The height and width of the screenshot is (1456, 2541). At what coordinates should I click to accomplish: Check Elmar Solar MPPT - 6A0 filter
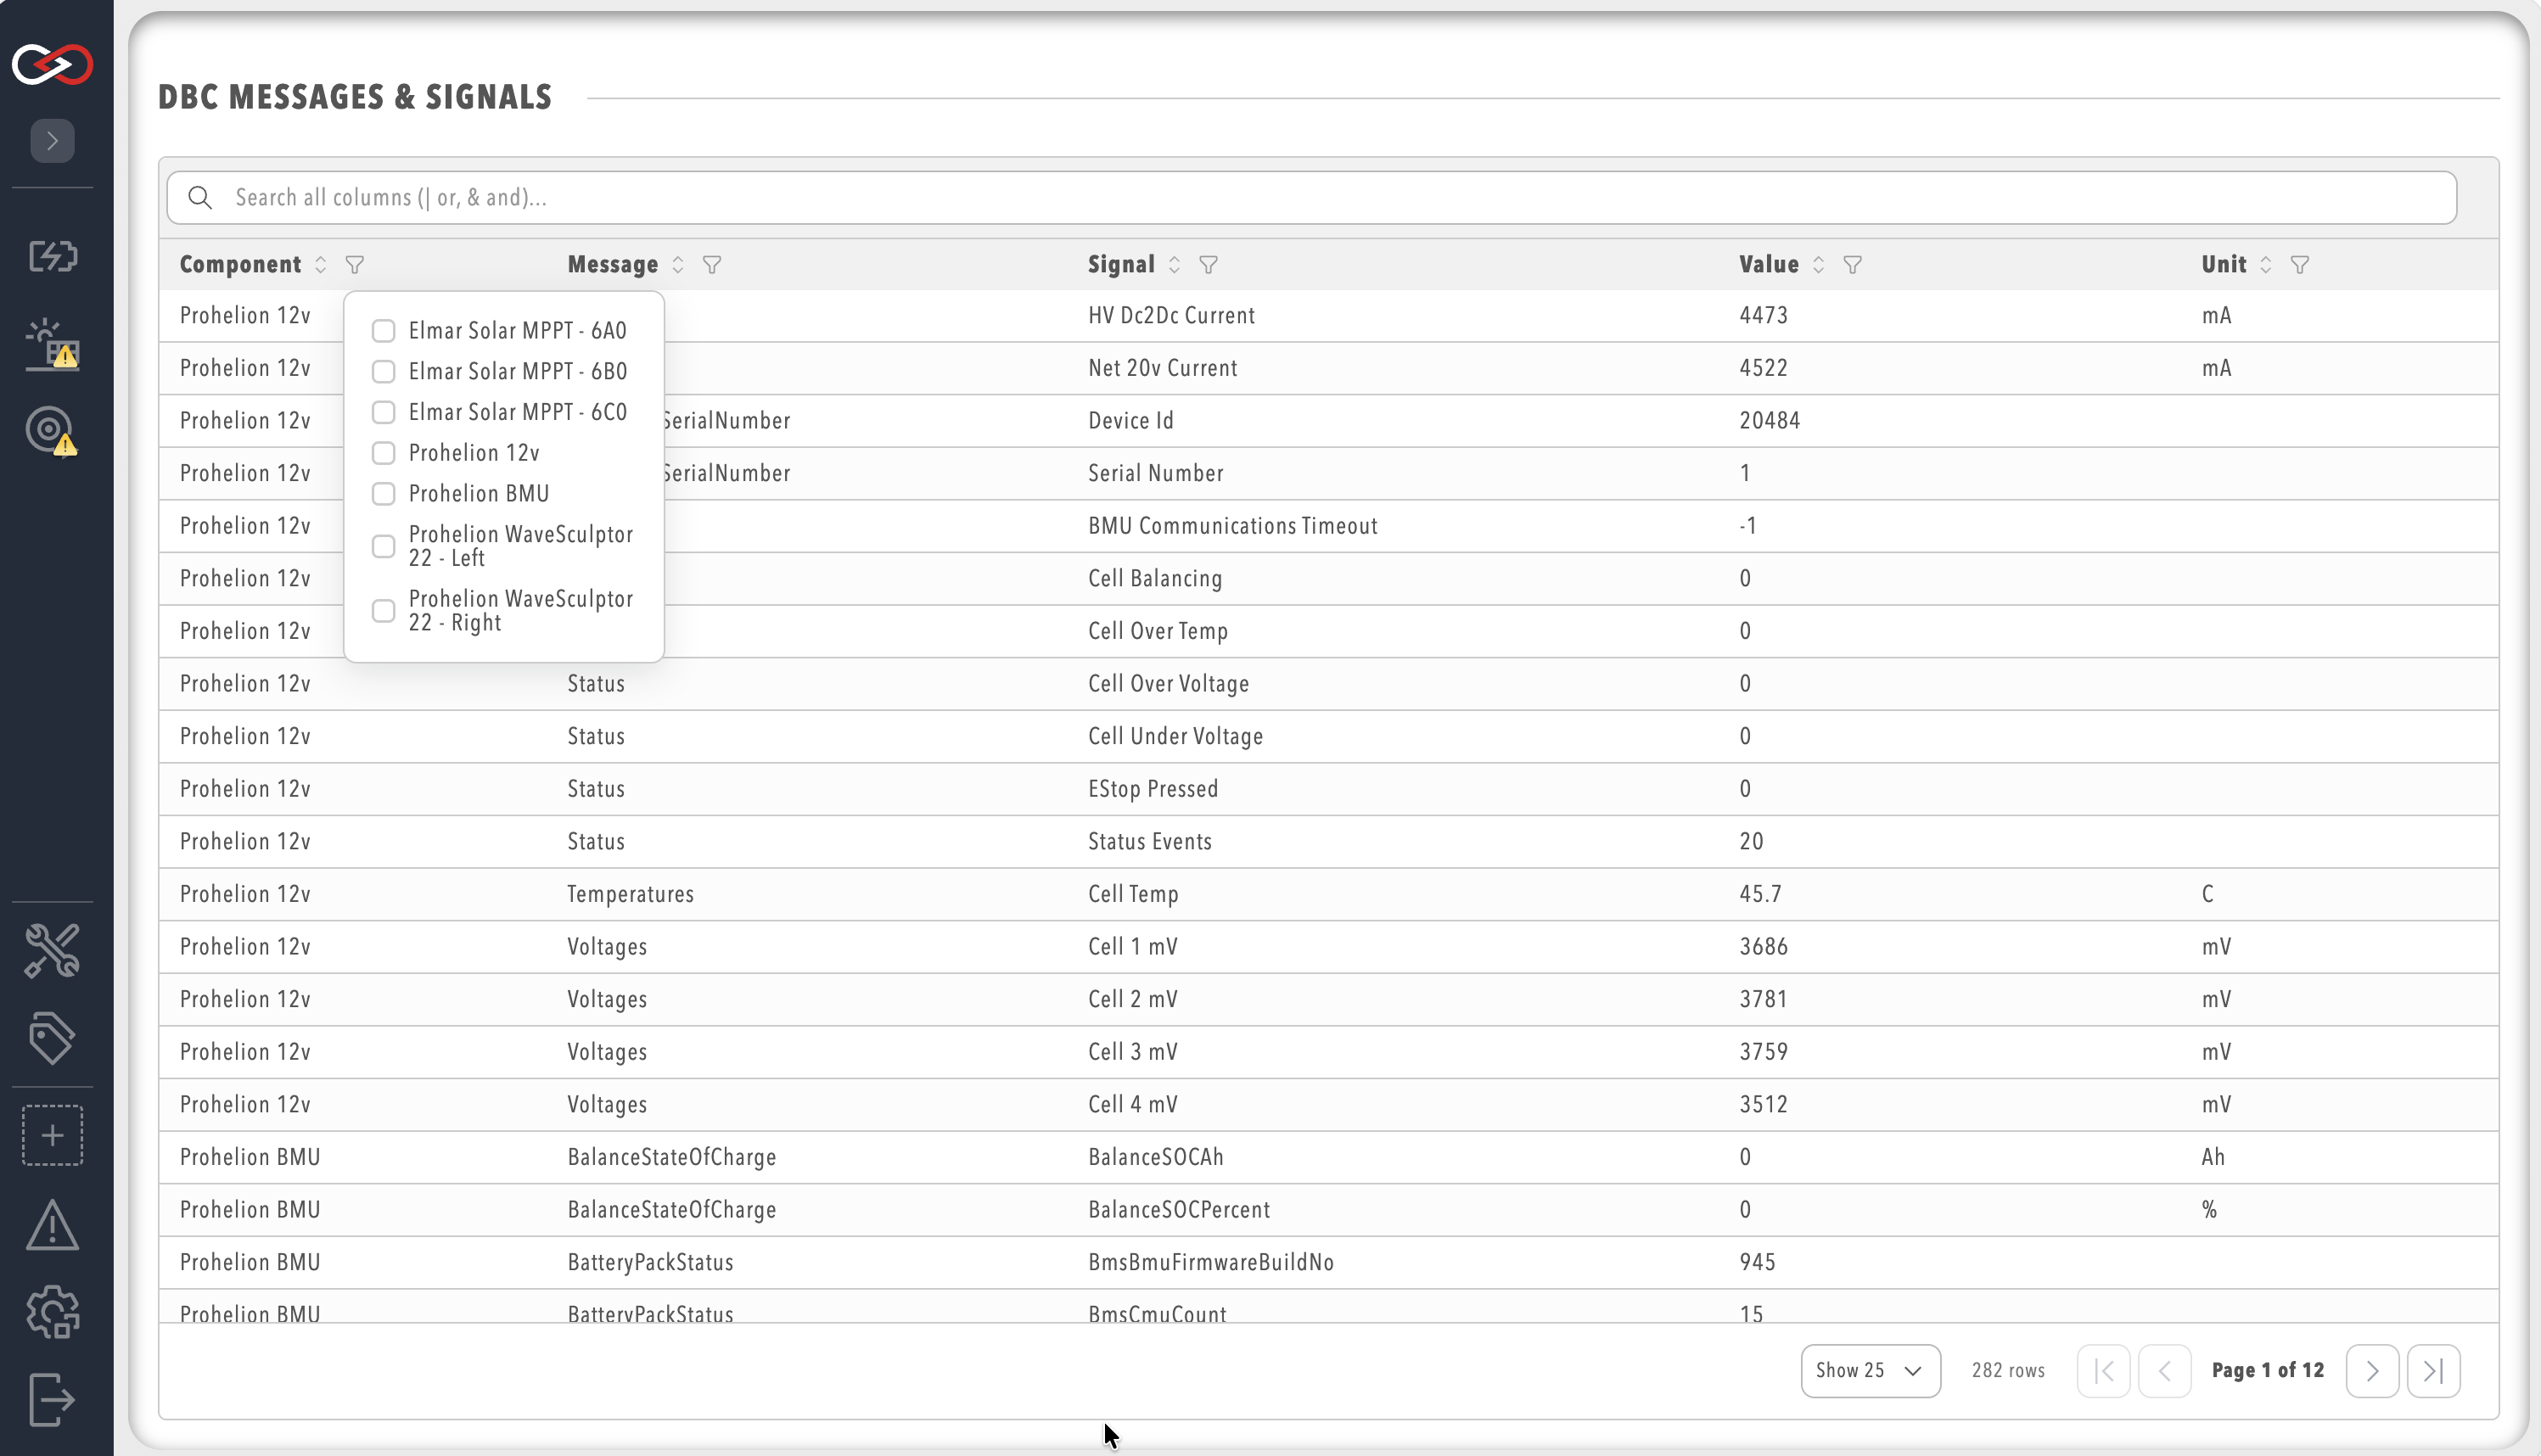[x=383, y=331]
